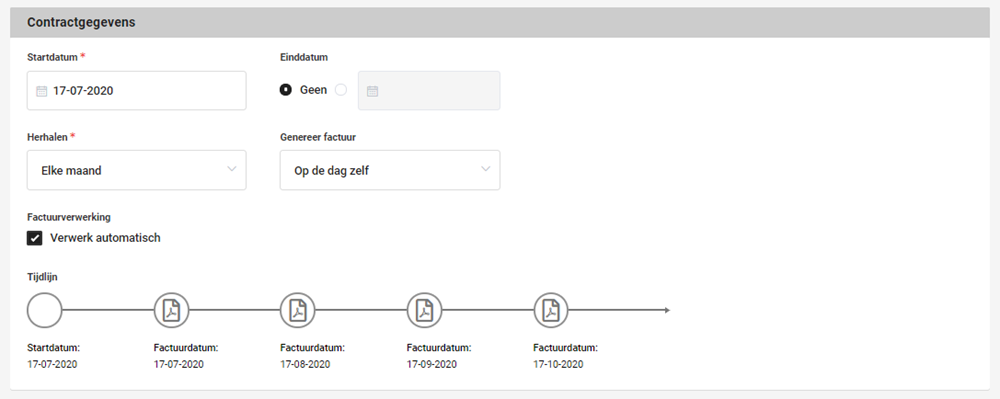Click the Startdatum input with 17-07-2020
Image resolution: width=1000 pixels, height=399 pixels.
click(x=136, y=91)
